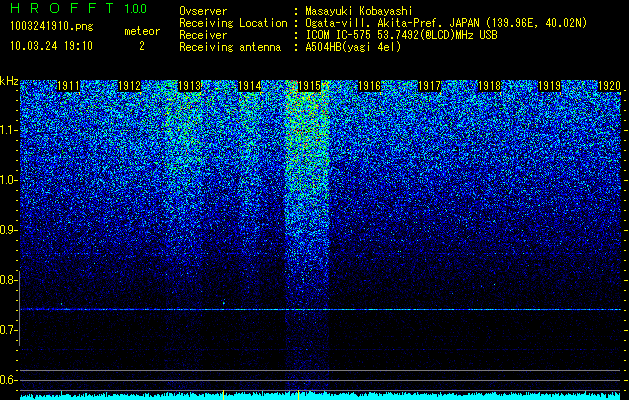This screenshot has width=629, height=400.
Task: Click the 1915 time marker
Action: click(310, 86)
